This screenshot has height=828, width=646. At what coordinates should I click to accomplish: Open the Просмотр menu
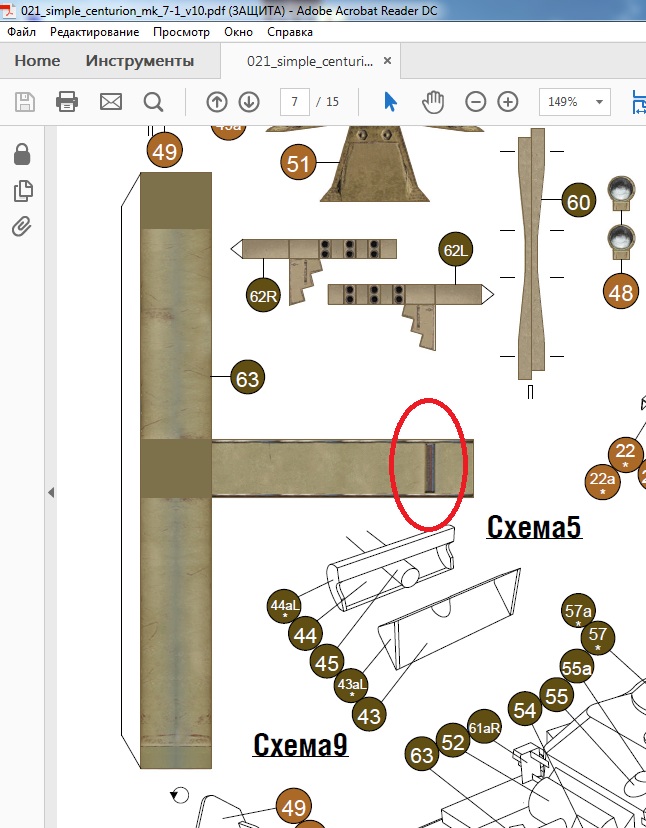point(181,32)
